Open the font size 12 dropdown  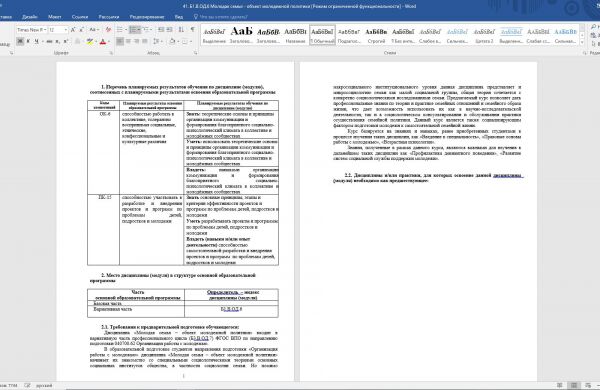tap(66, 30)
